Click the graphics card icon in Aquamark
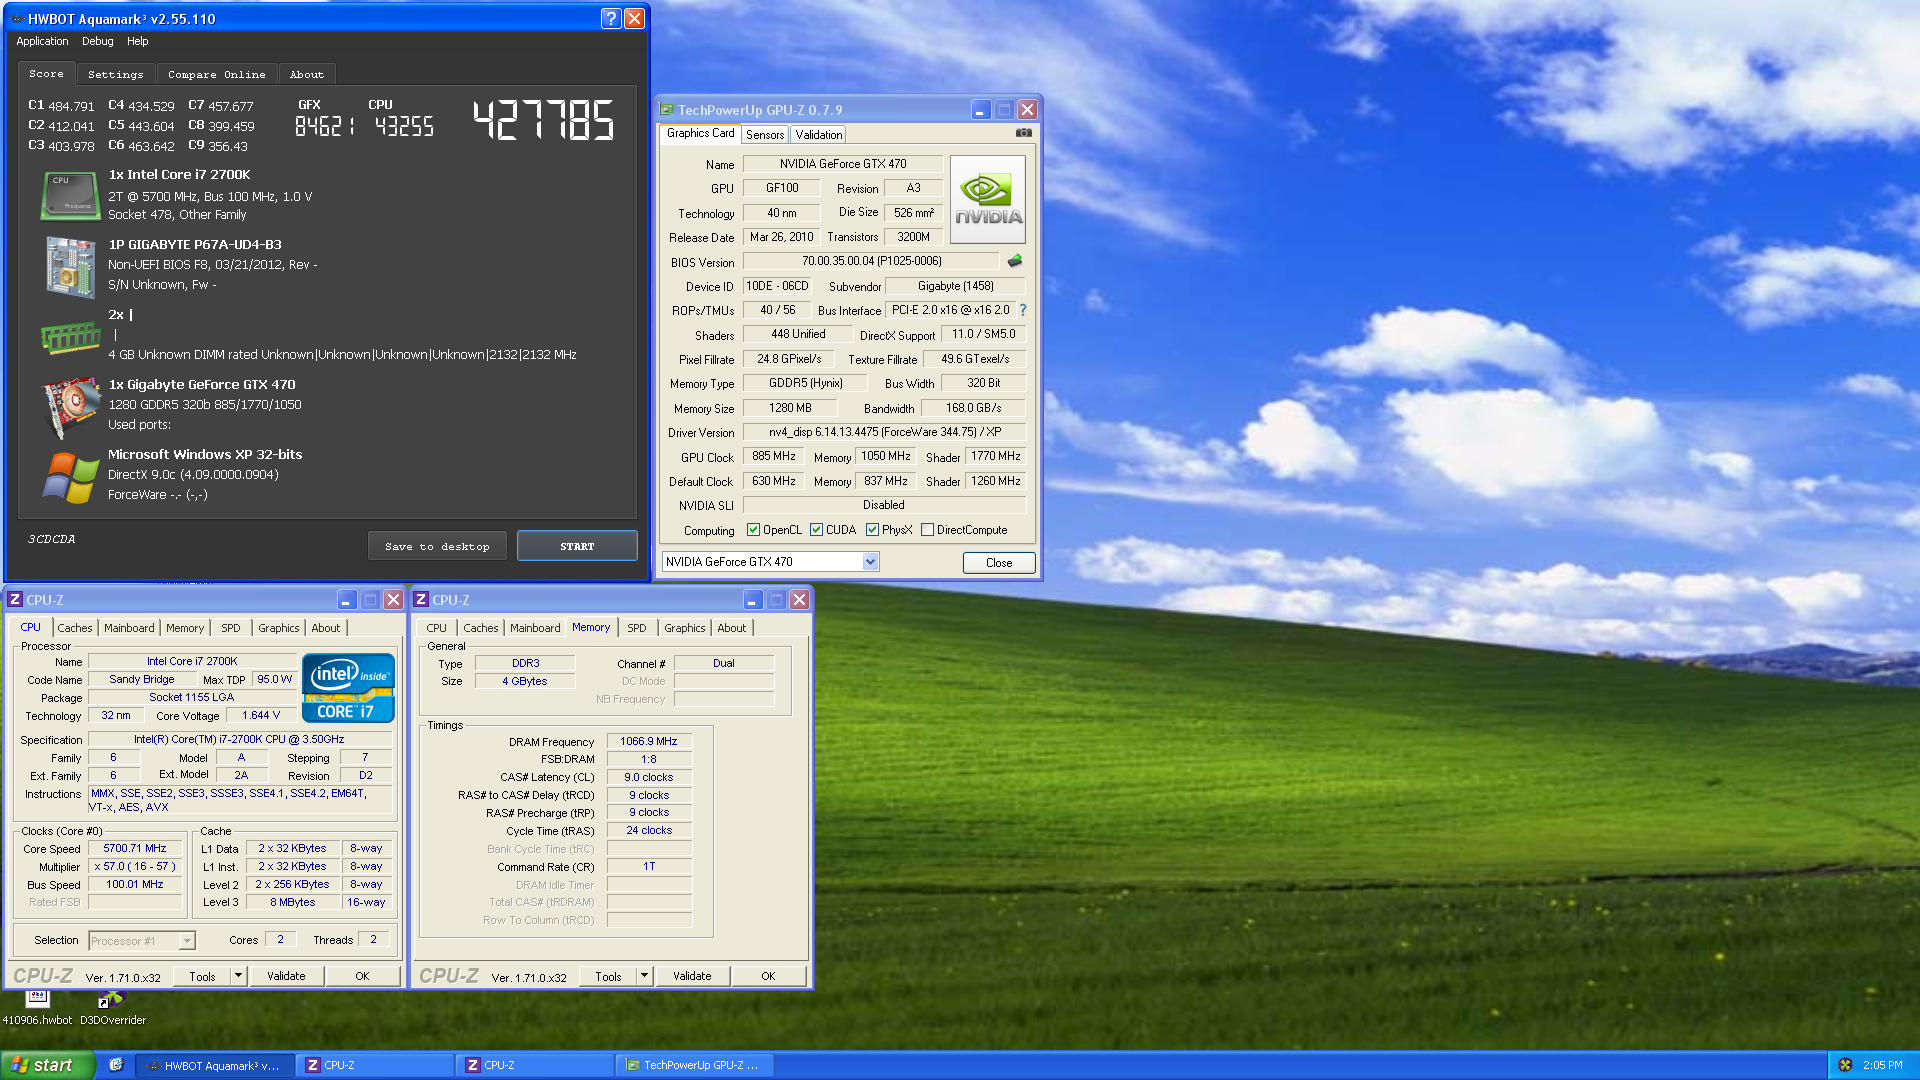The height and width of the screenshot is (1080, 1920). pos(69,407)
